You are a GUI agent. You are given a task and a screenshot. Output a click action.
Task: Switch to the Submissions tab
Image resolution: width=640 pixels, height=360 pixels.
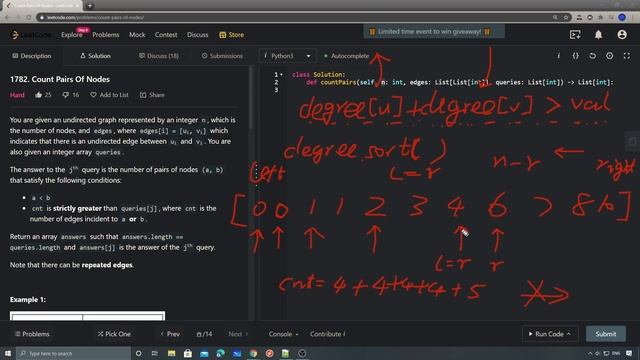tap(222, 56)
